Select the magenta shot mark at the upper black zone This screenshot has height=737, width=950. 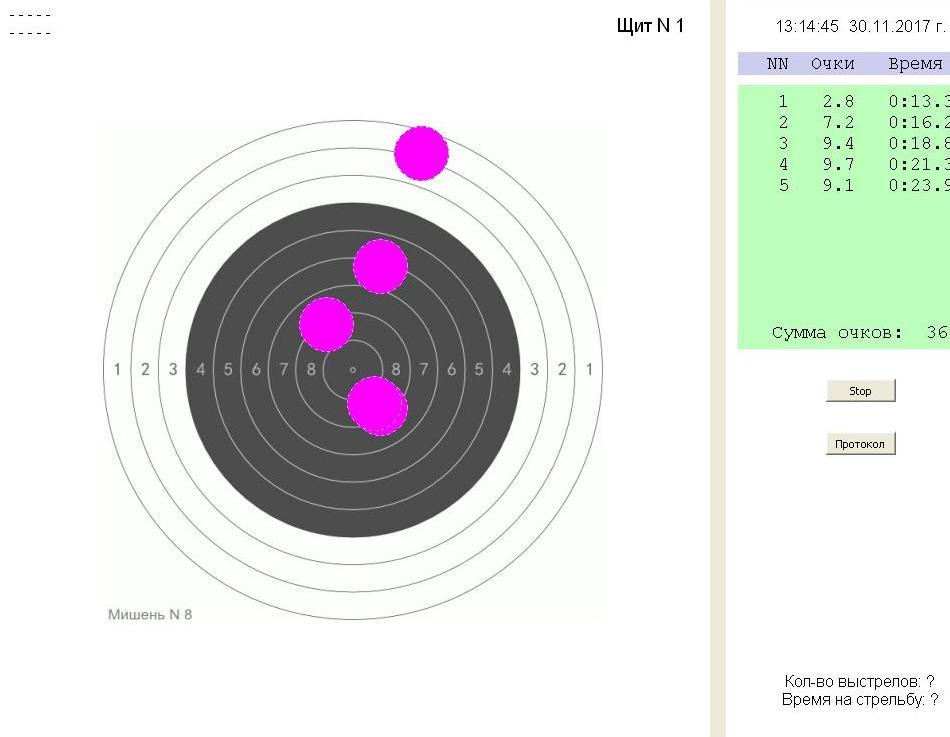380,266
